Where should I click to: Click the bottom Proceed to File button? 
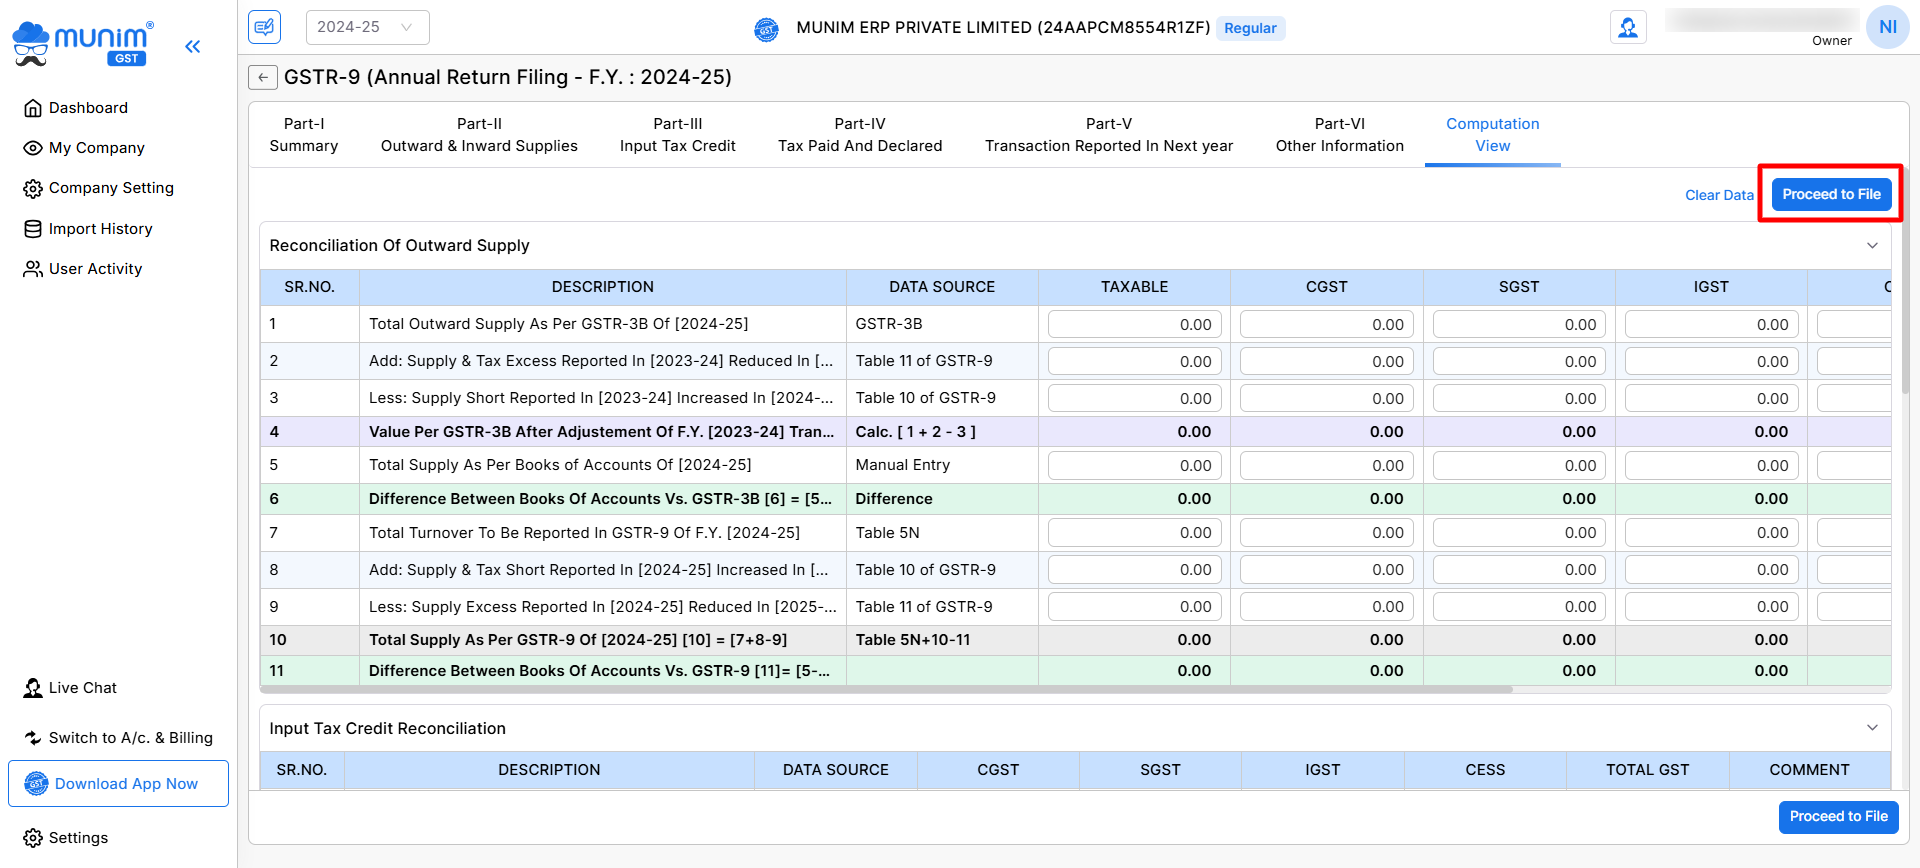(x=1838, y=817)
